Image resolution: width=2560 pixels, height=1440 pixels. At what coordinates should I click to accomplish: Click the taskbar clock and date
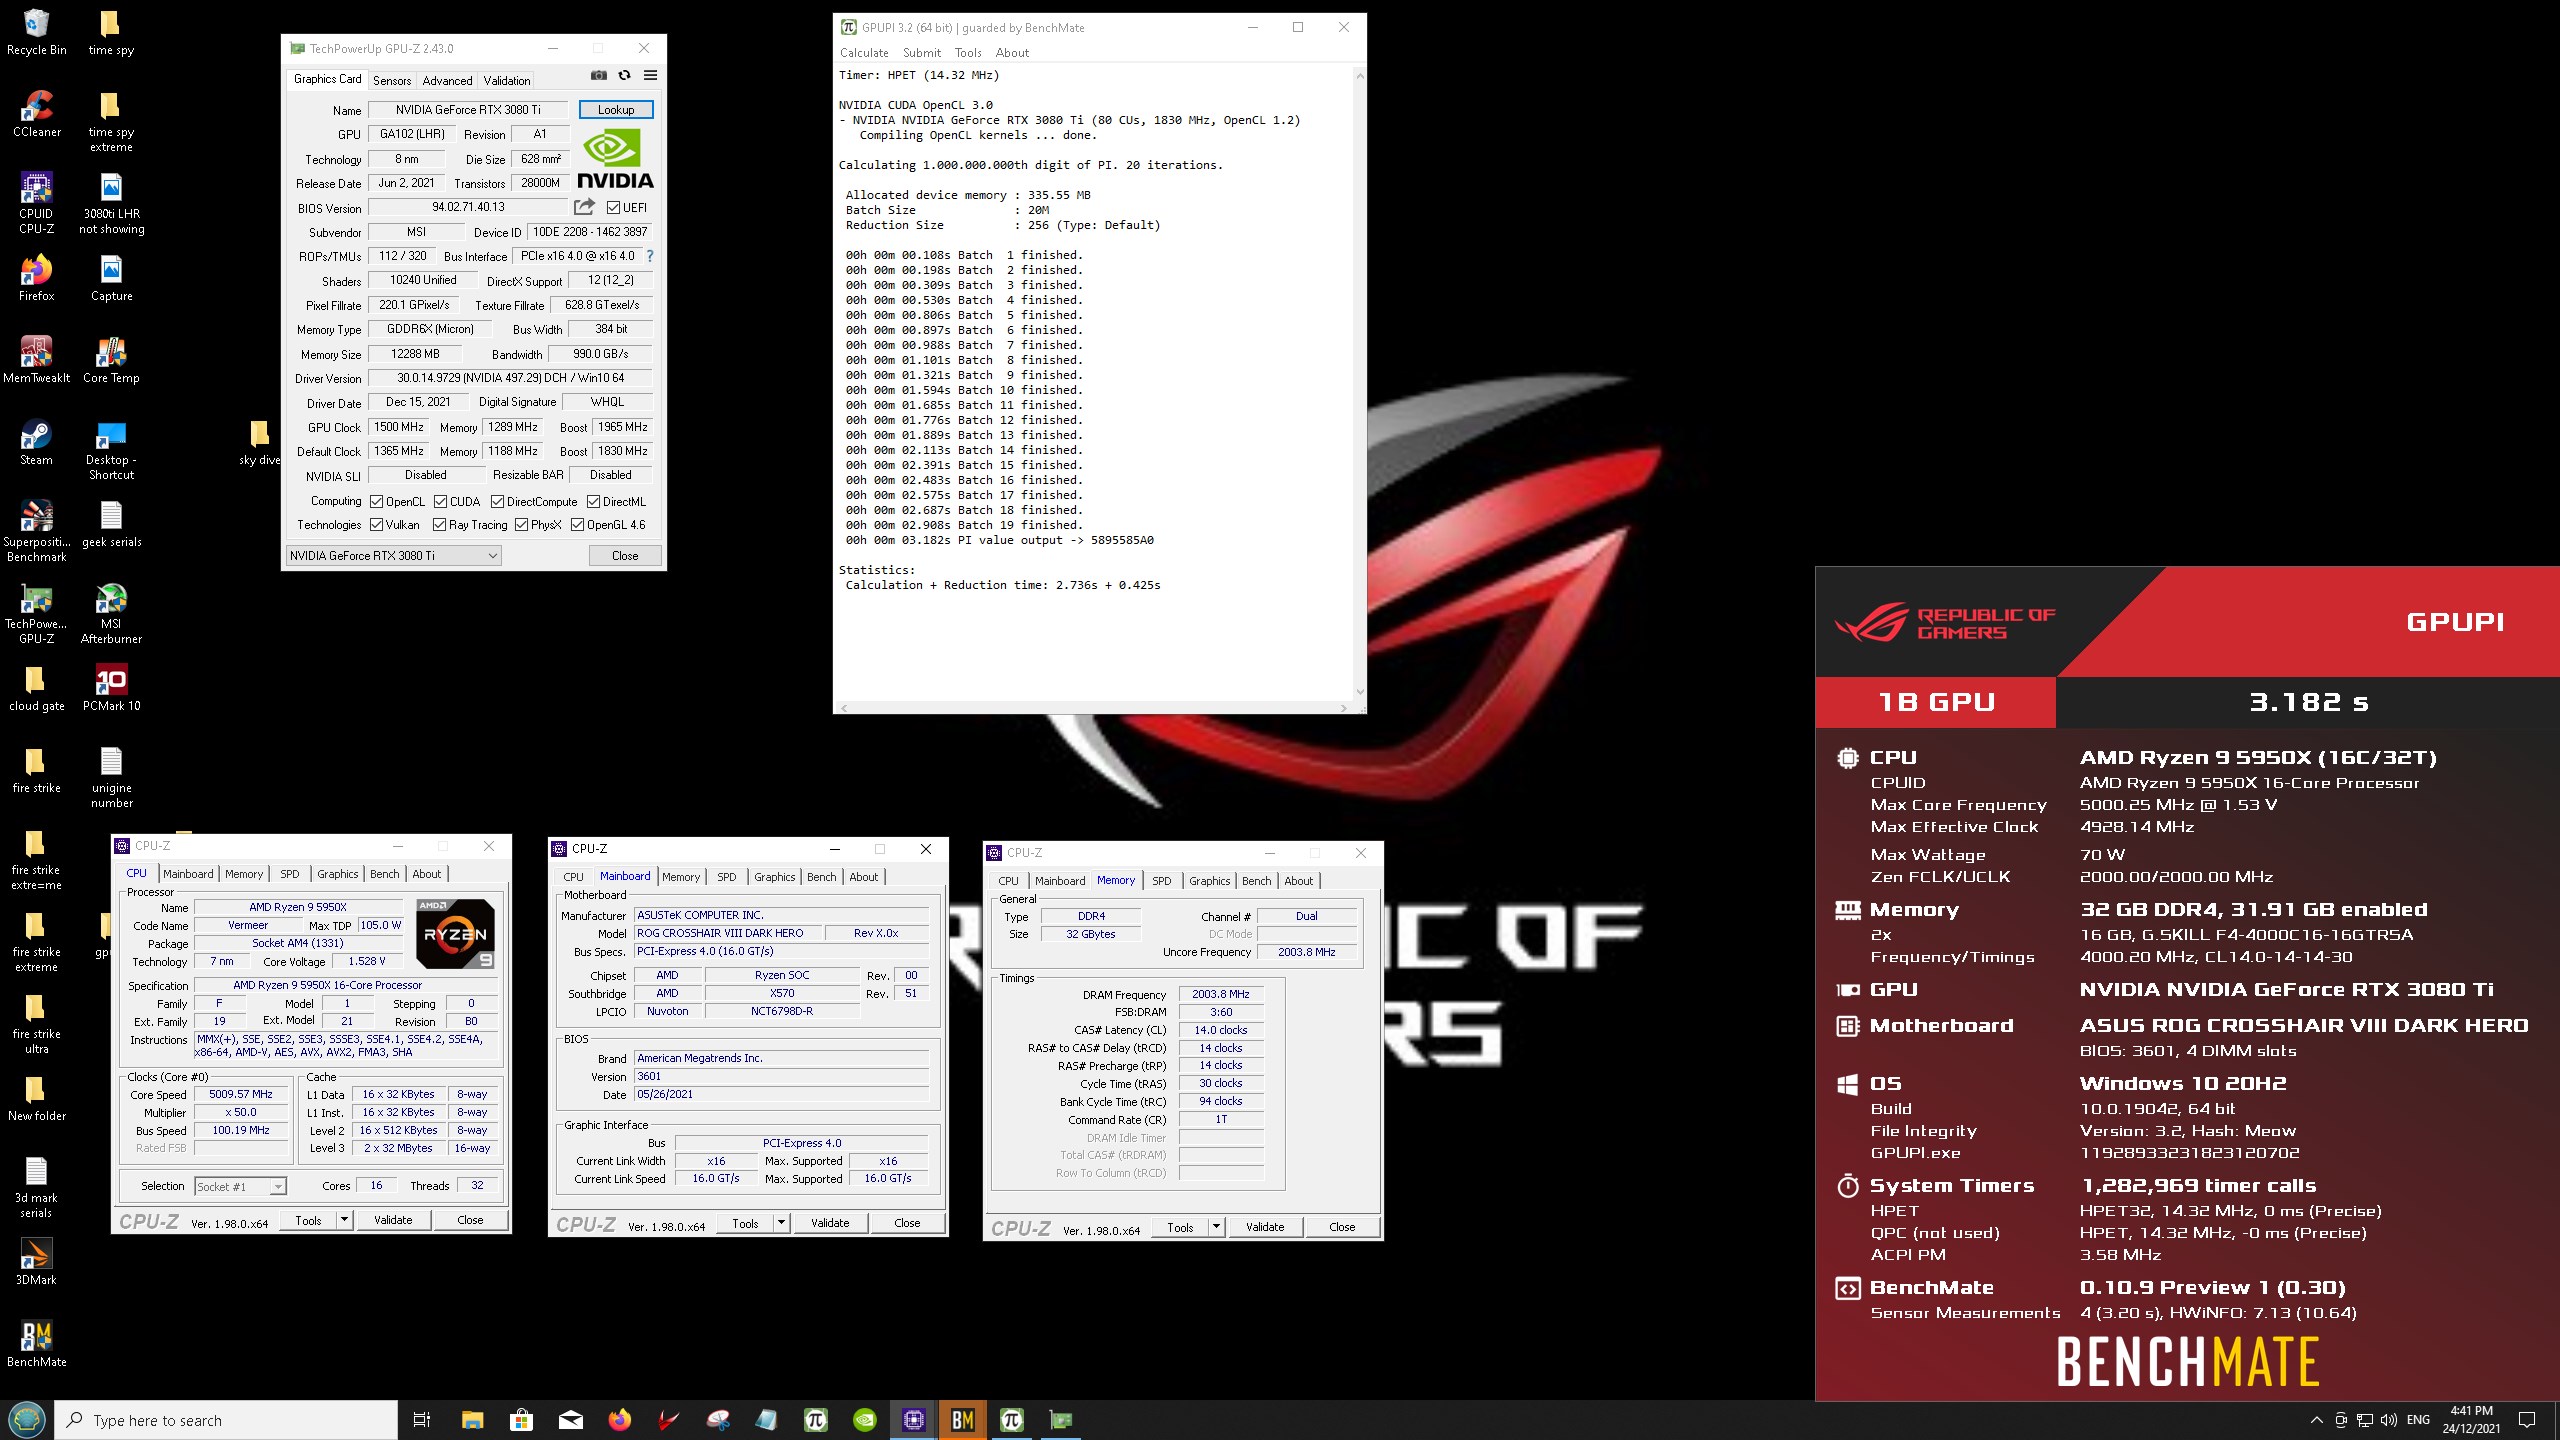(x=2471, y=1420)
